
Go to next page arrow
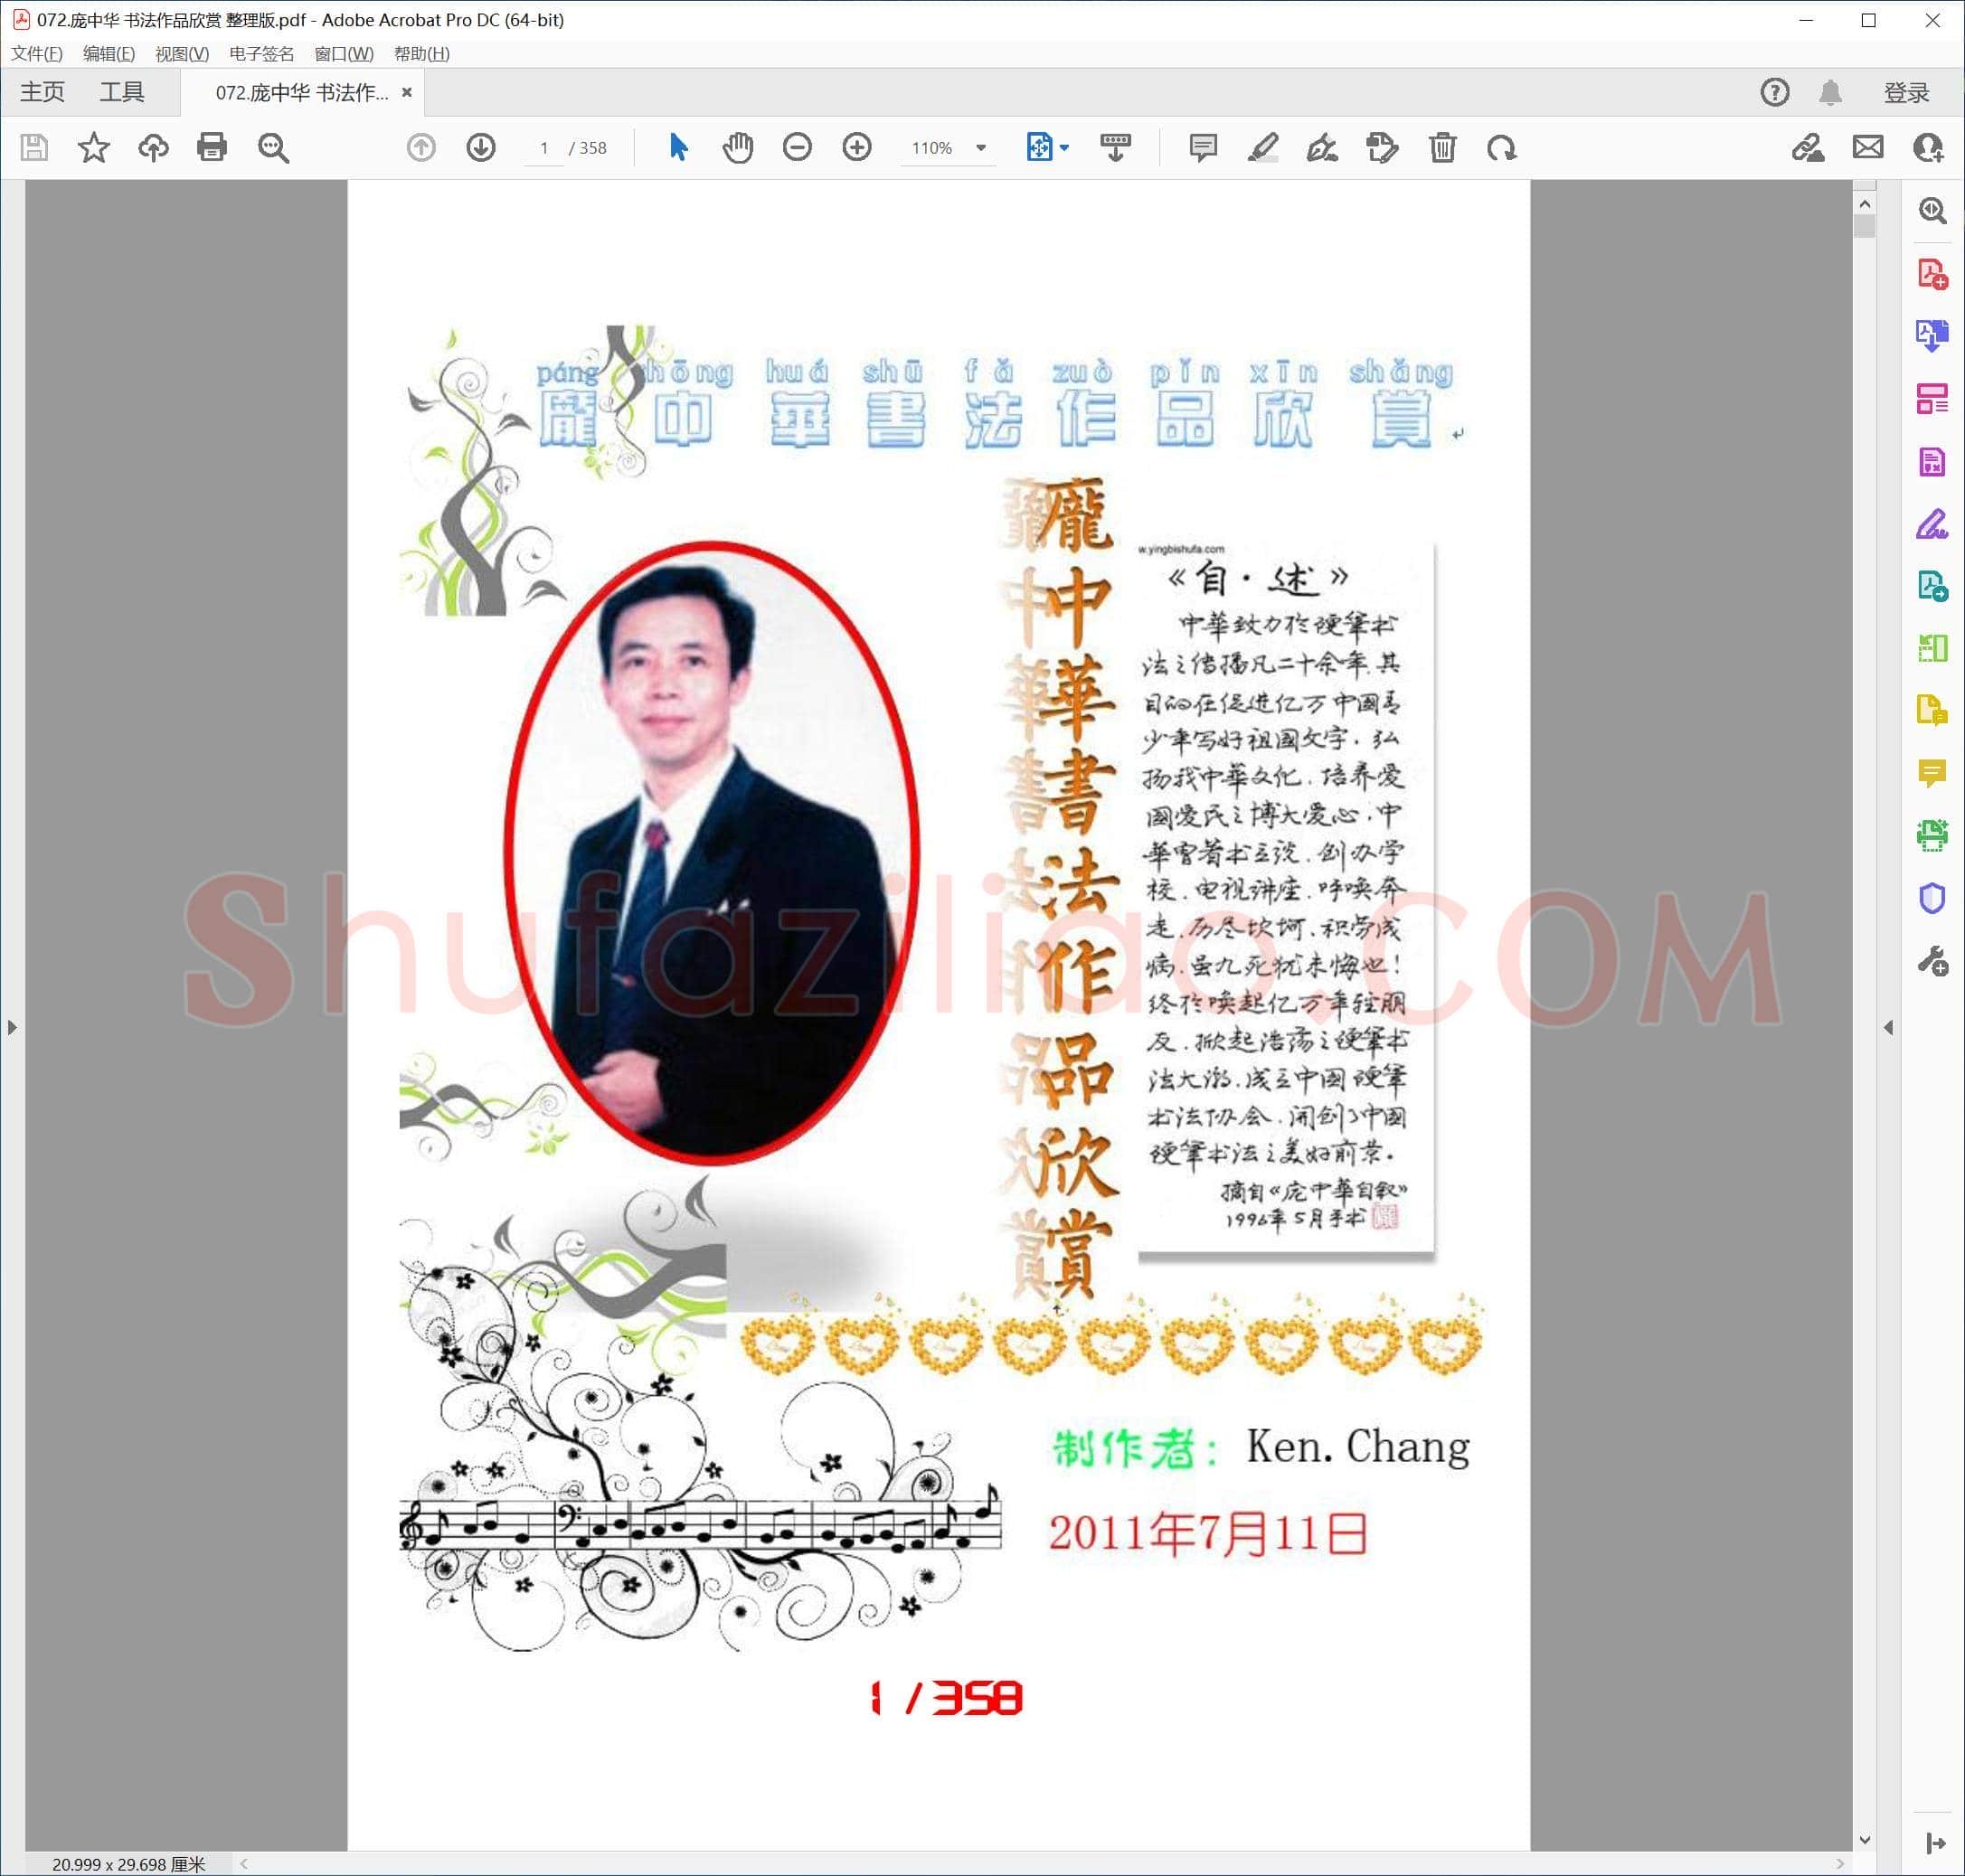tap(481, 148)
